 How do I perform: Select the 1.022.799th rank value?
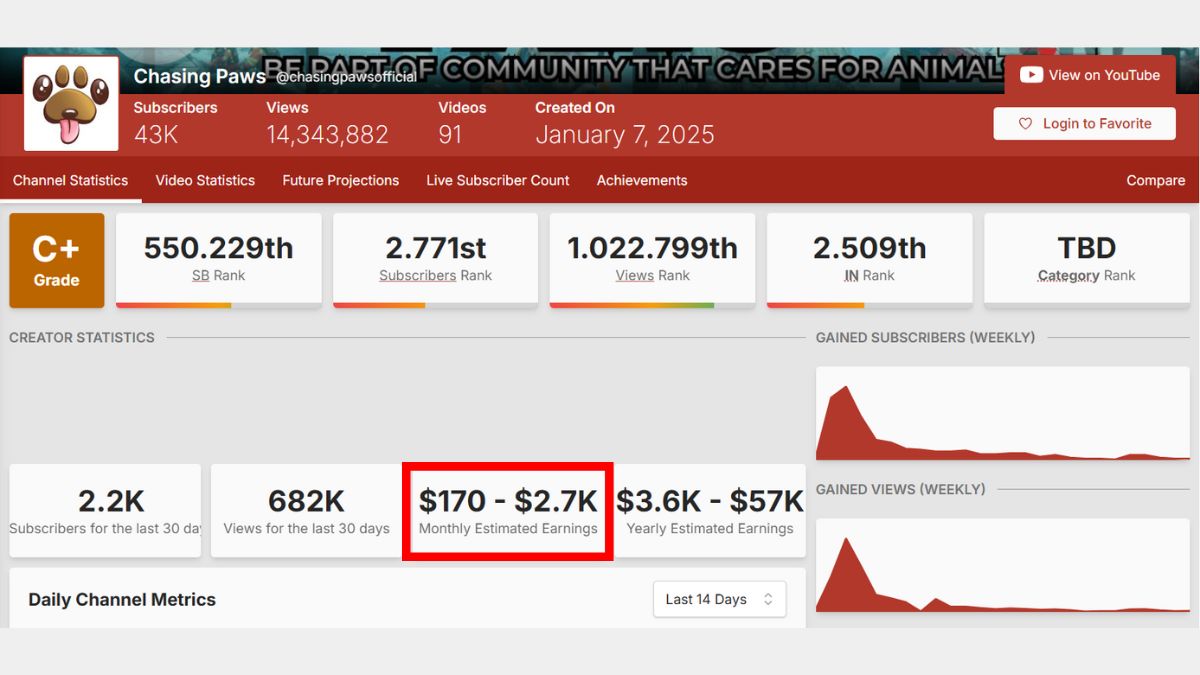pos(652,248)
